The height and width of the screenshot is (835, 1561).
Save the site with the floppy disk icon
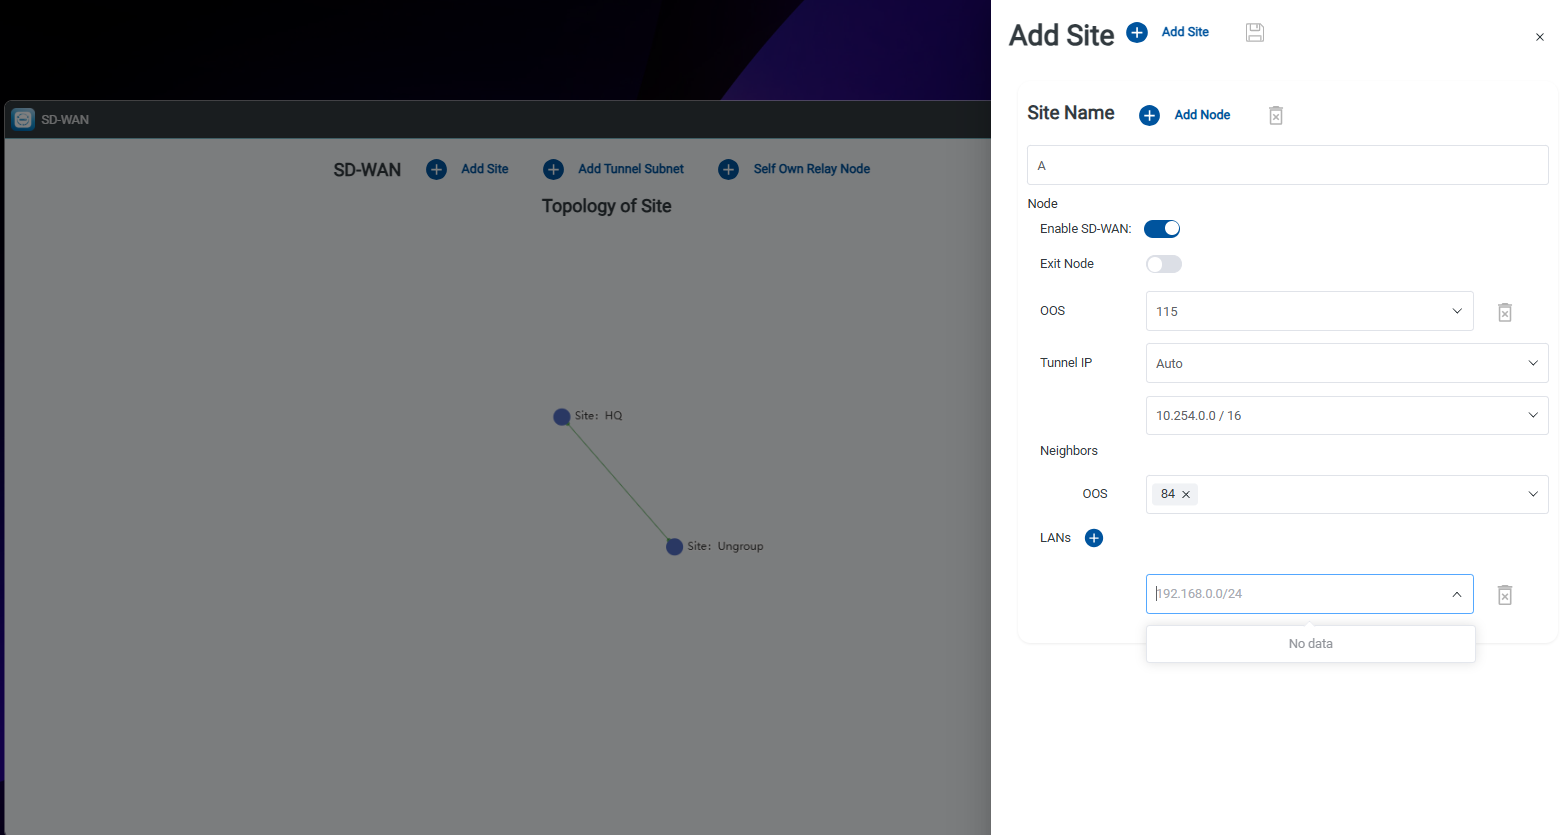click(1255, 33)
